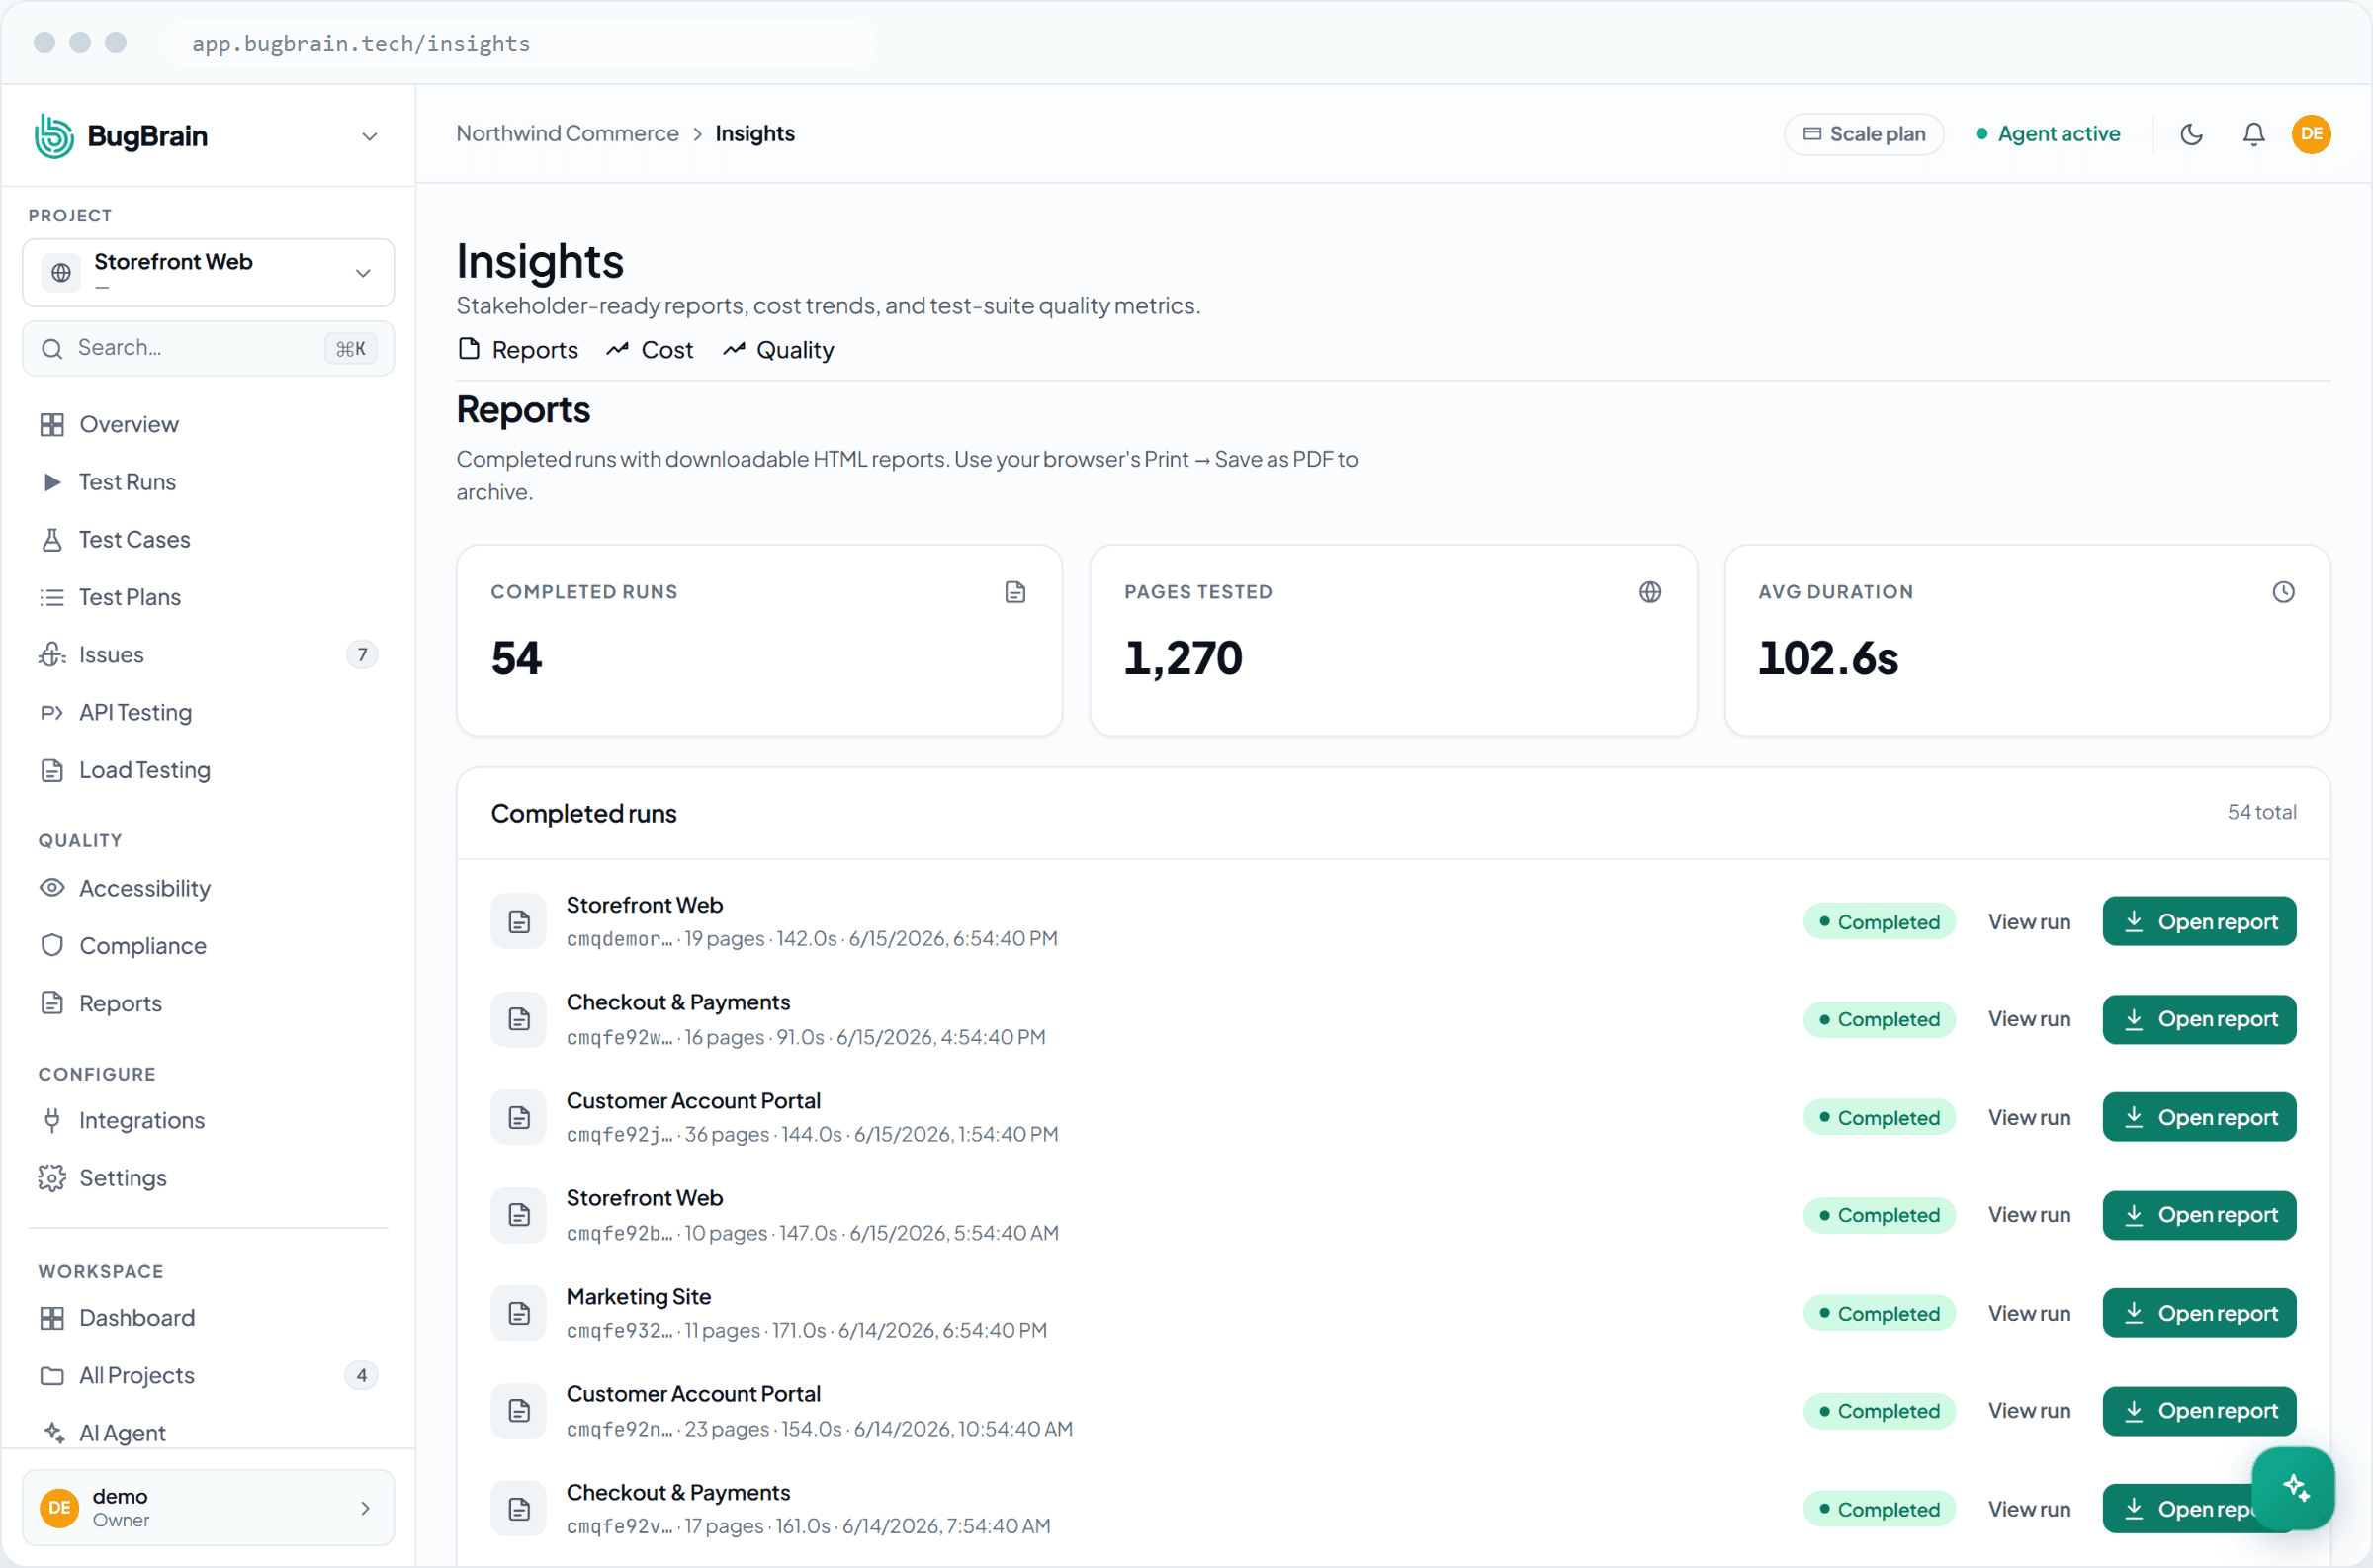Switch to the Reports tab
The width and height of the screenshot is (2373, 1568).
pyautogui.click(x=519, y=350)
